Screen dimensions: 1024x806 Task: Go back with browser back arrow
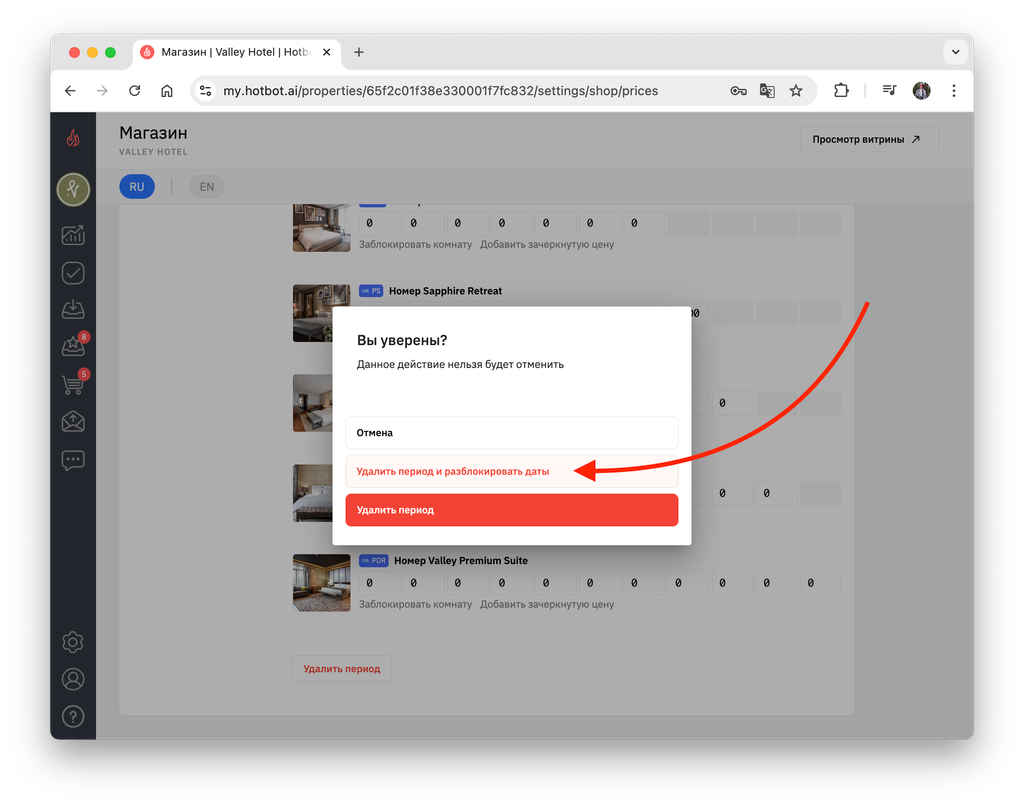tap(70, 91)
